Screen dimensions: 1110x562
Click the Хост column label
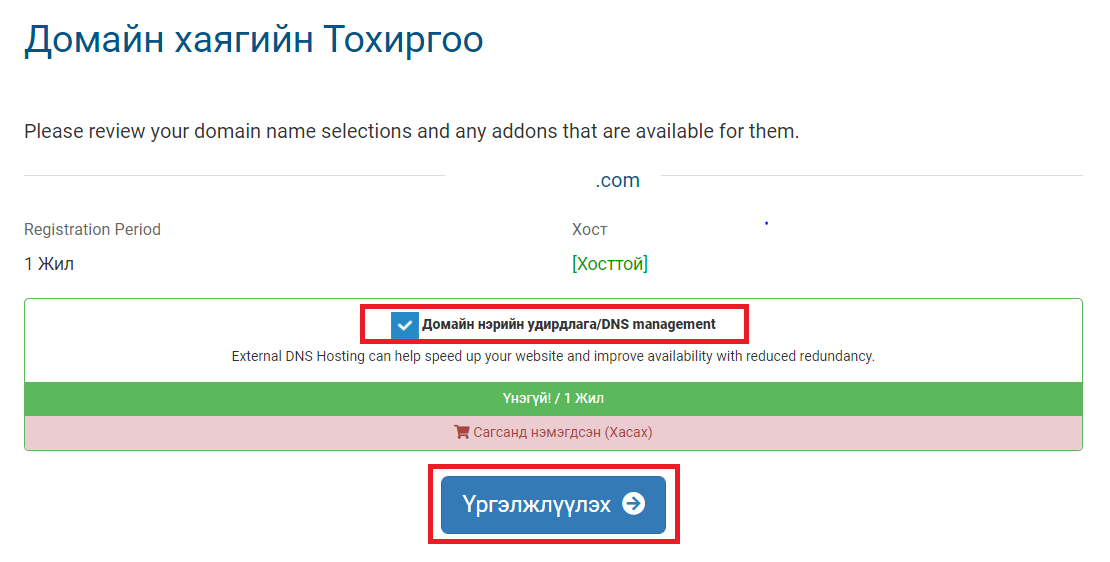590,229
